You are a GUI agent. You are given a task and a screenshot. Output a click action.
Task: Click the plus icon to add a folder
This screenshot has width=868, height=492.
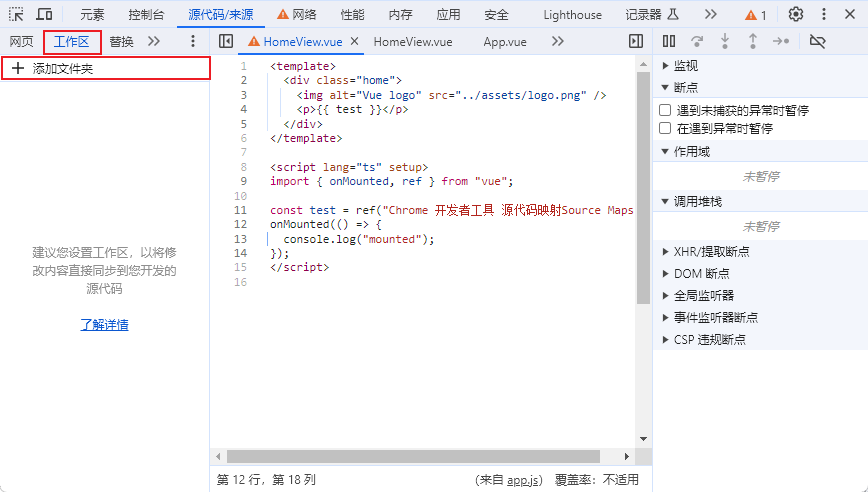(18, 68)
